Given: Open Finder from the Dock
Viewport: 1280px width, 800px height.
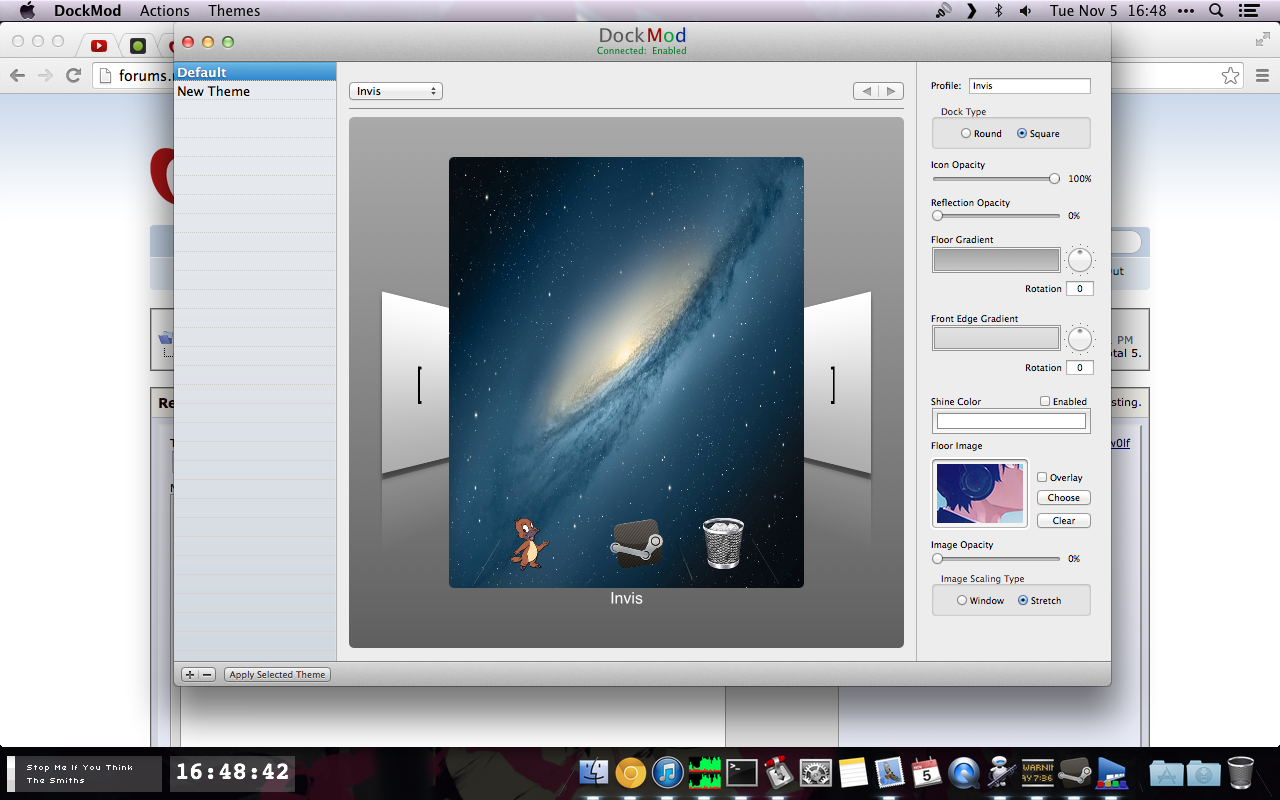Looking at the screenshot, I should (x=594, y=773).
